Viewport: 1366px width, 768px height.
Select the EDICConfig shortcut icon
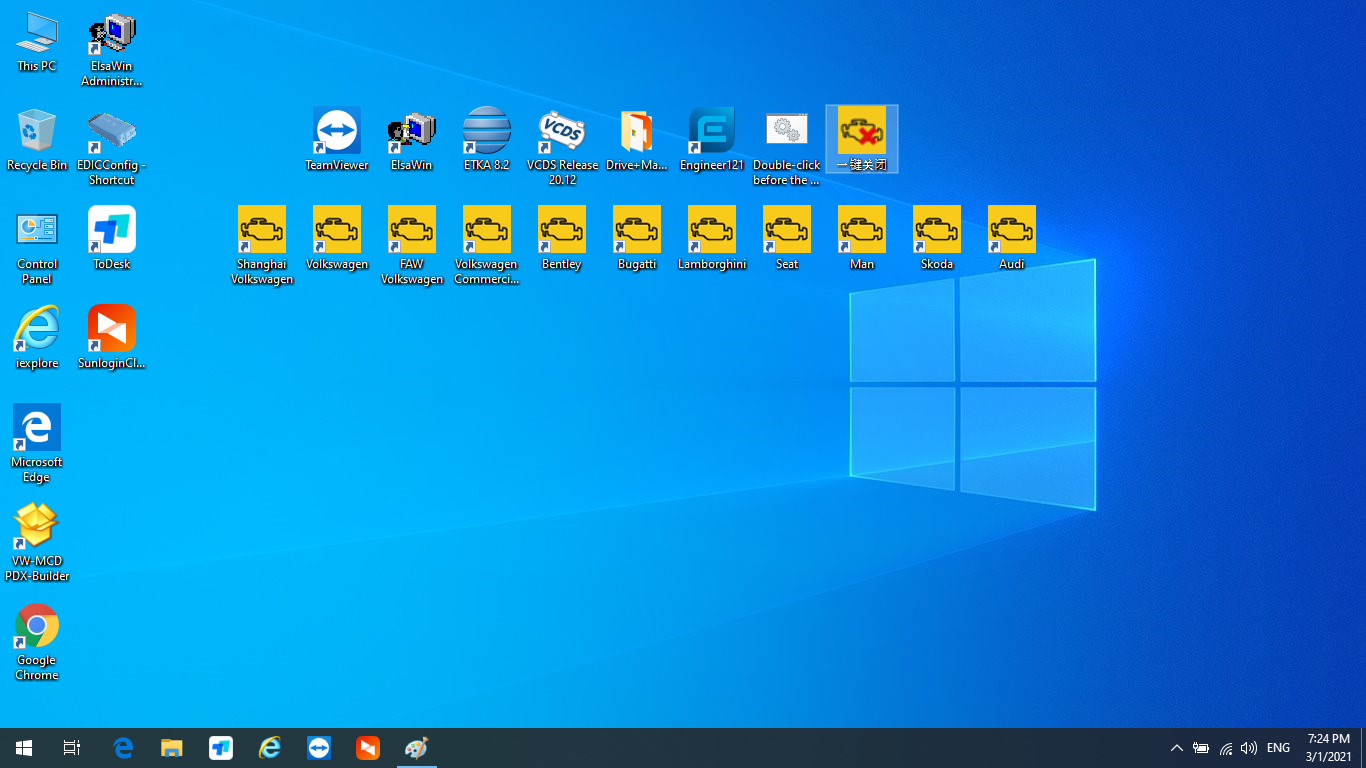111,132
